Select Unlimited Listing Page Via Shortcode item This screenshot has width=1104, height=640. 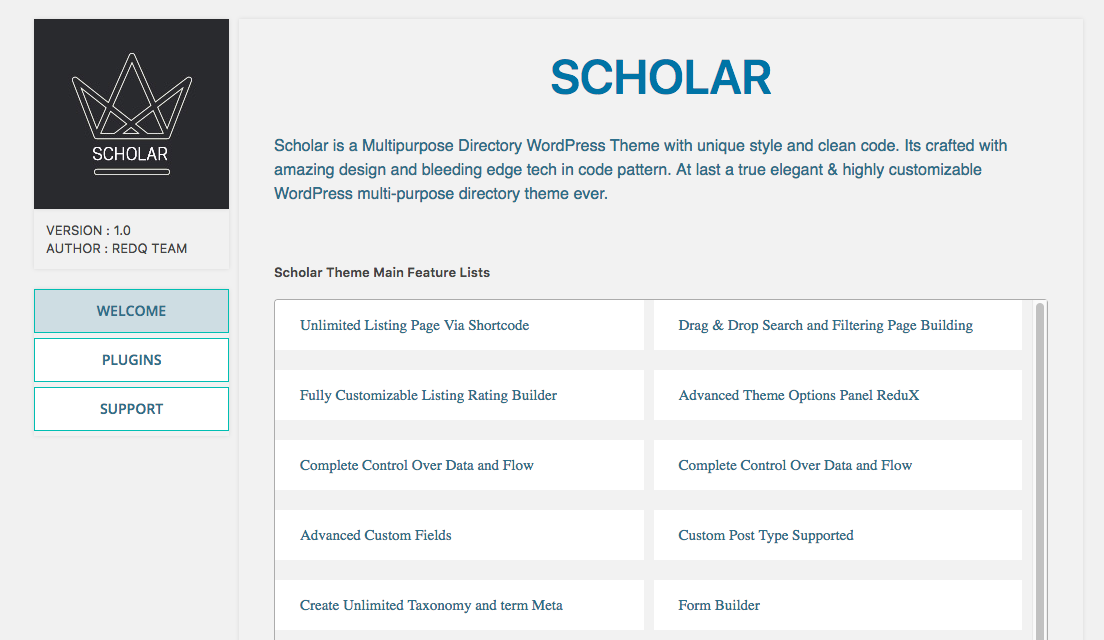tap(414, 326)
